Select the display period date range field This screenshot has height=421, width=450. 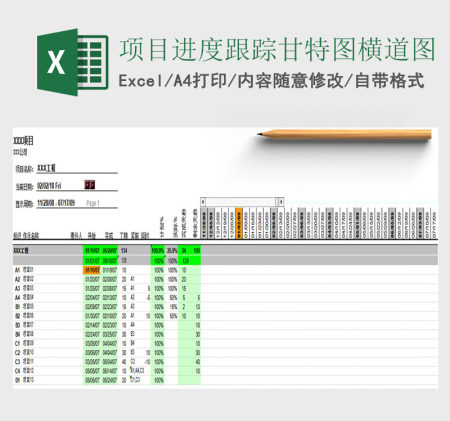click(56, 203)
